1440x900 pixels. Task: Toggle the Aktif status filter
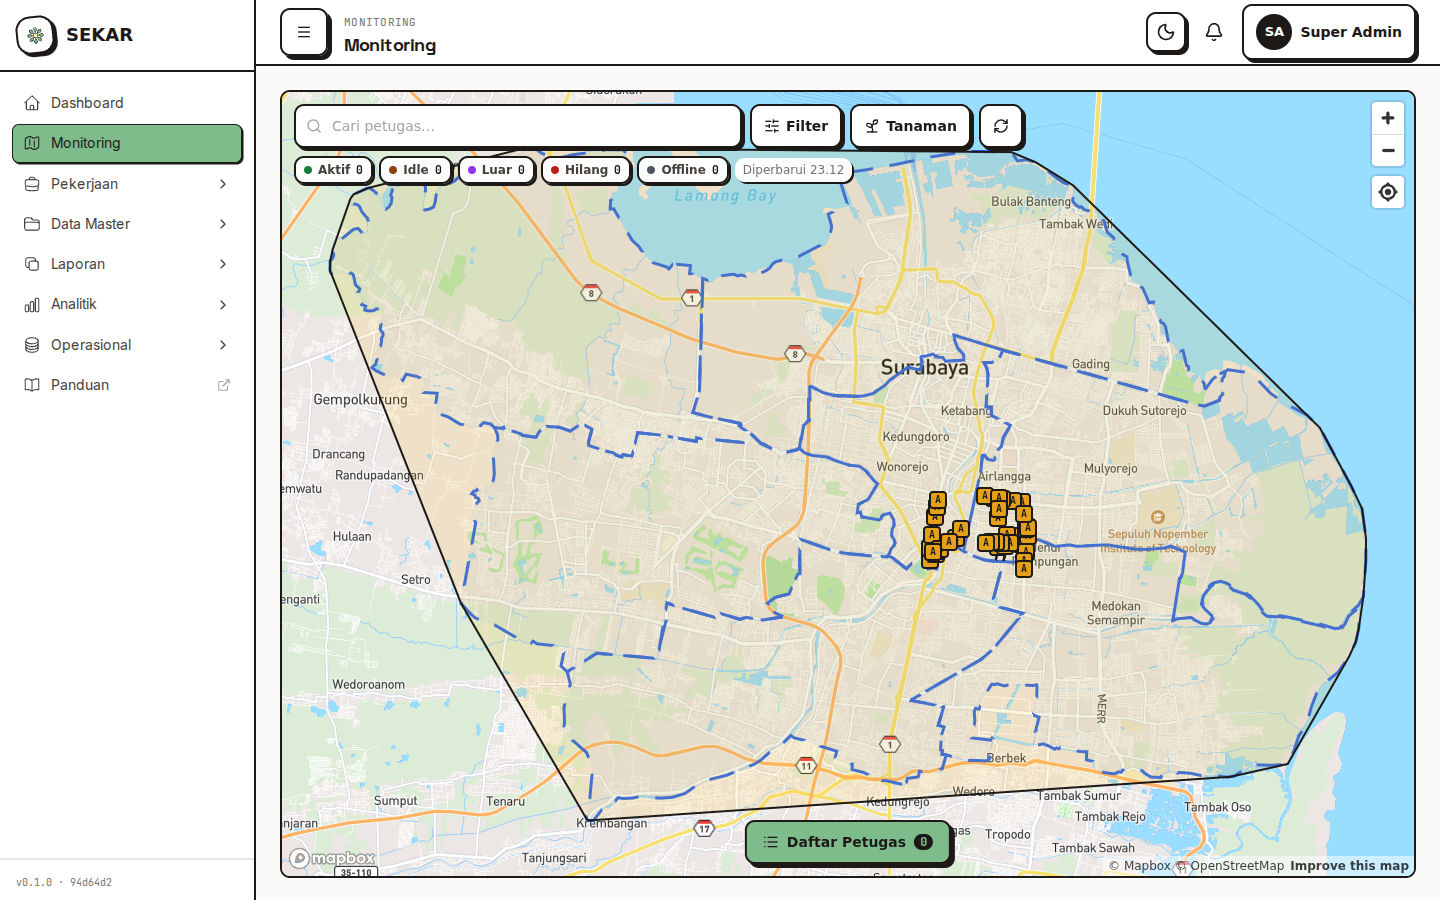tap(334, 170)
